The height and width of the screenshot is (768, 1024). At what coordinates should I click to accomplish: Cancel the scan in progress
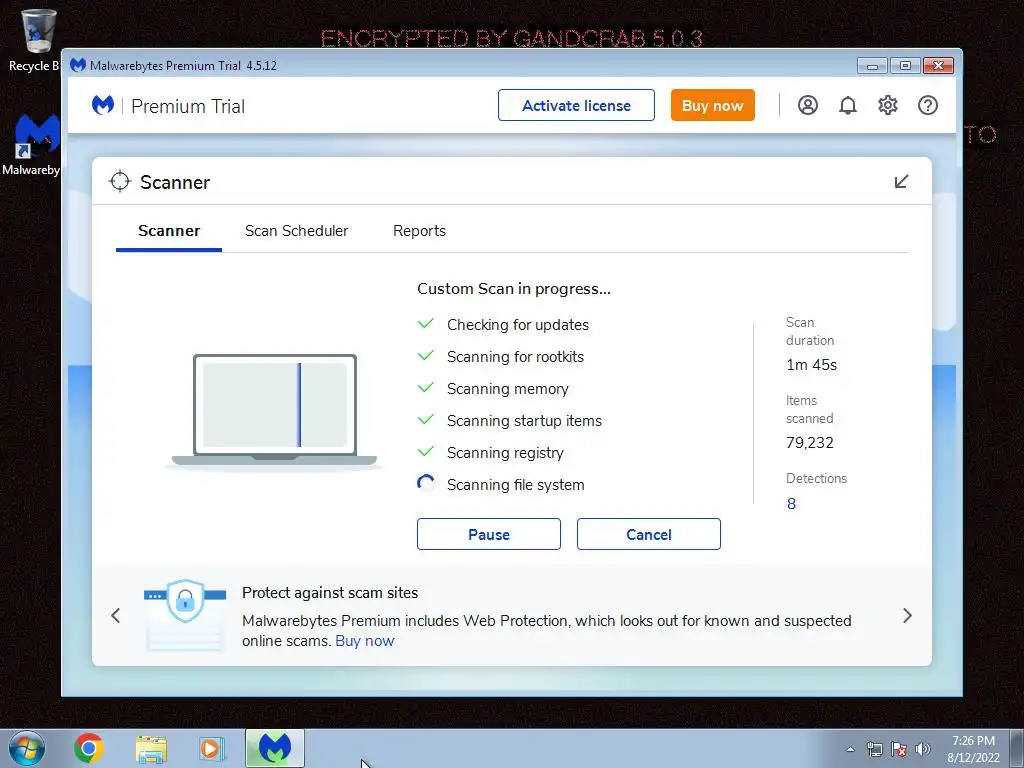coord(648,534)
